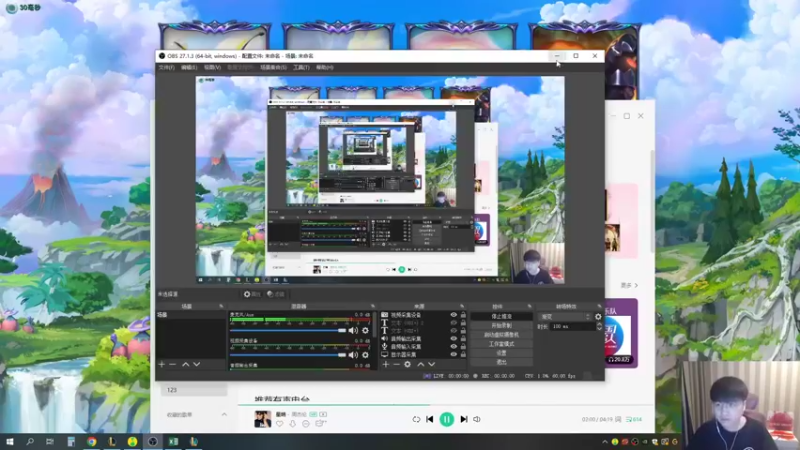Viewport: 800px width, 450px height.
Task: Skip to the previous track
Action: 430,419
